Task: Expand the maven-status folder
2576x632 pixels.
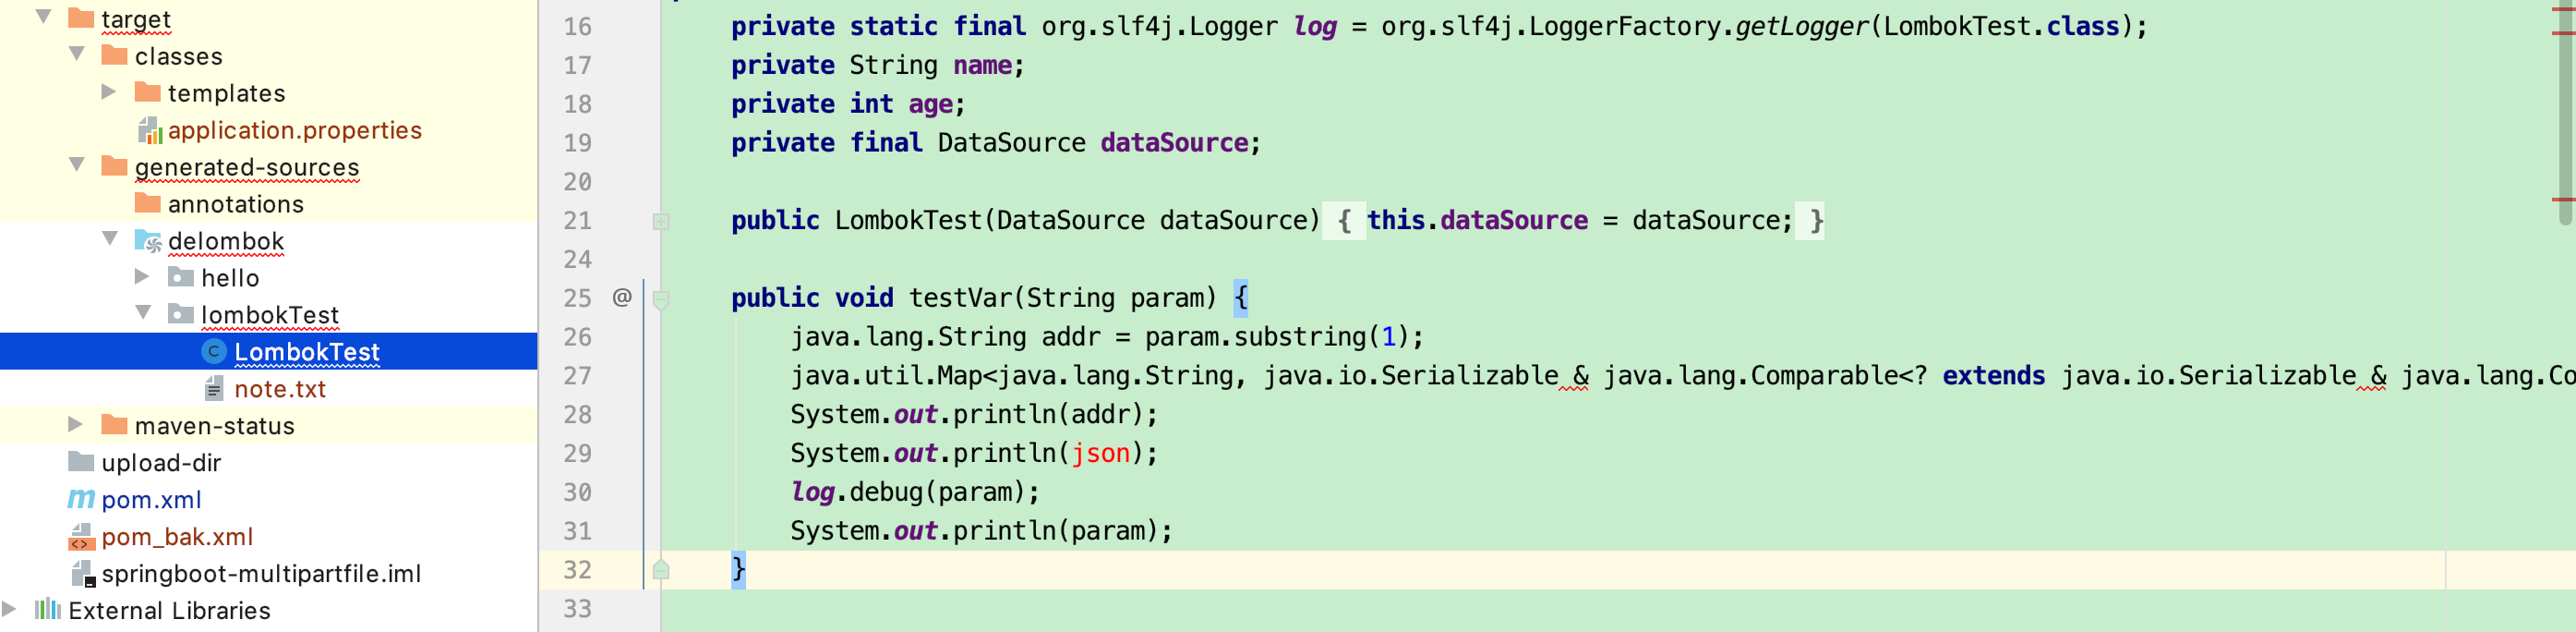Action: click(75, 425)
